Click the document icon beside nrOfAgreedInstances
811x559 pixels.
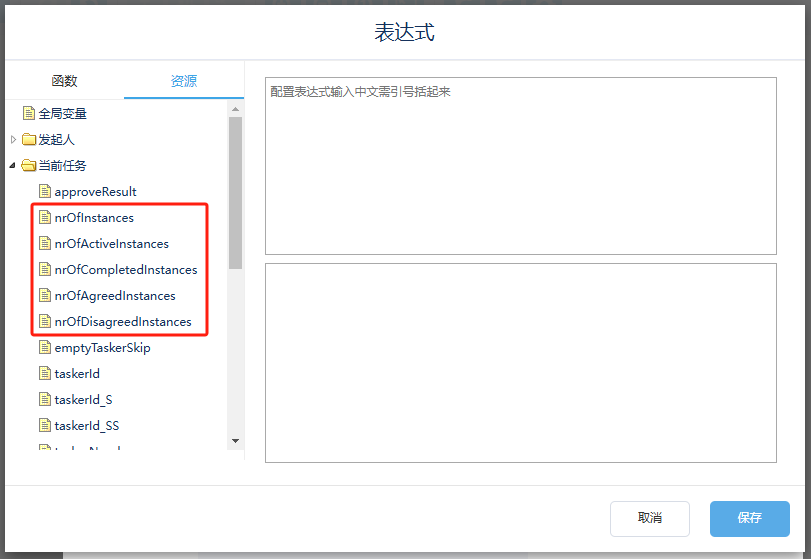[x=44, y=295]
